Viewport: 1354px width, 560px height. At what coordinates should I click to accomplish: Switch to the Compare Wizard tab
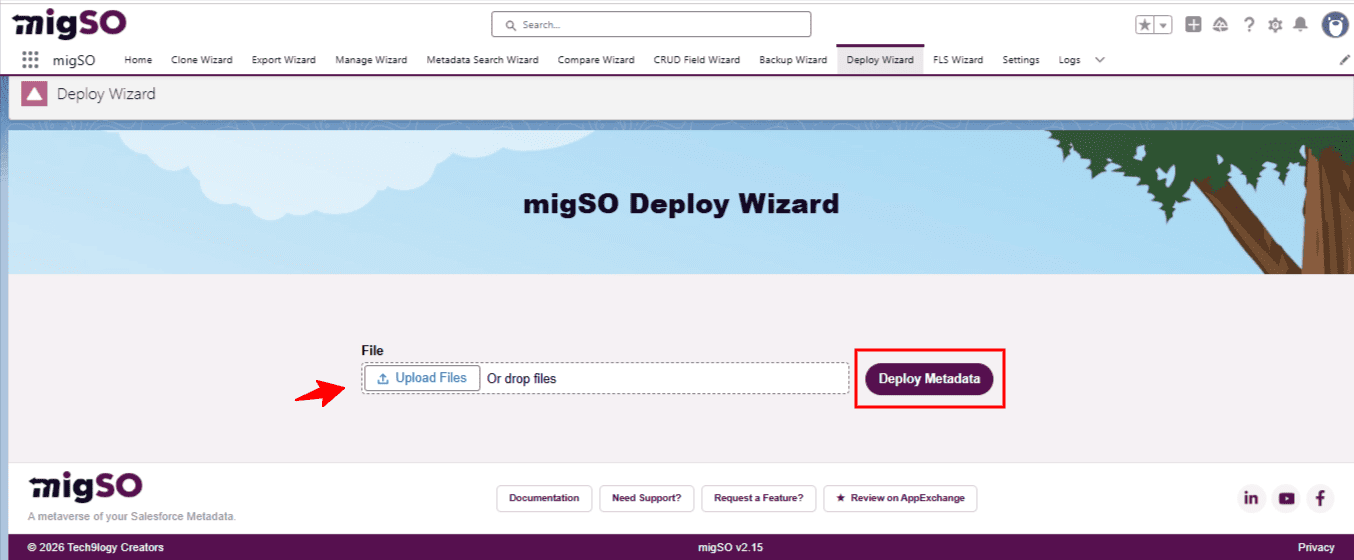[596, 60]
